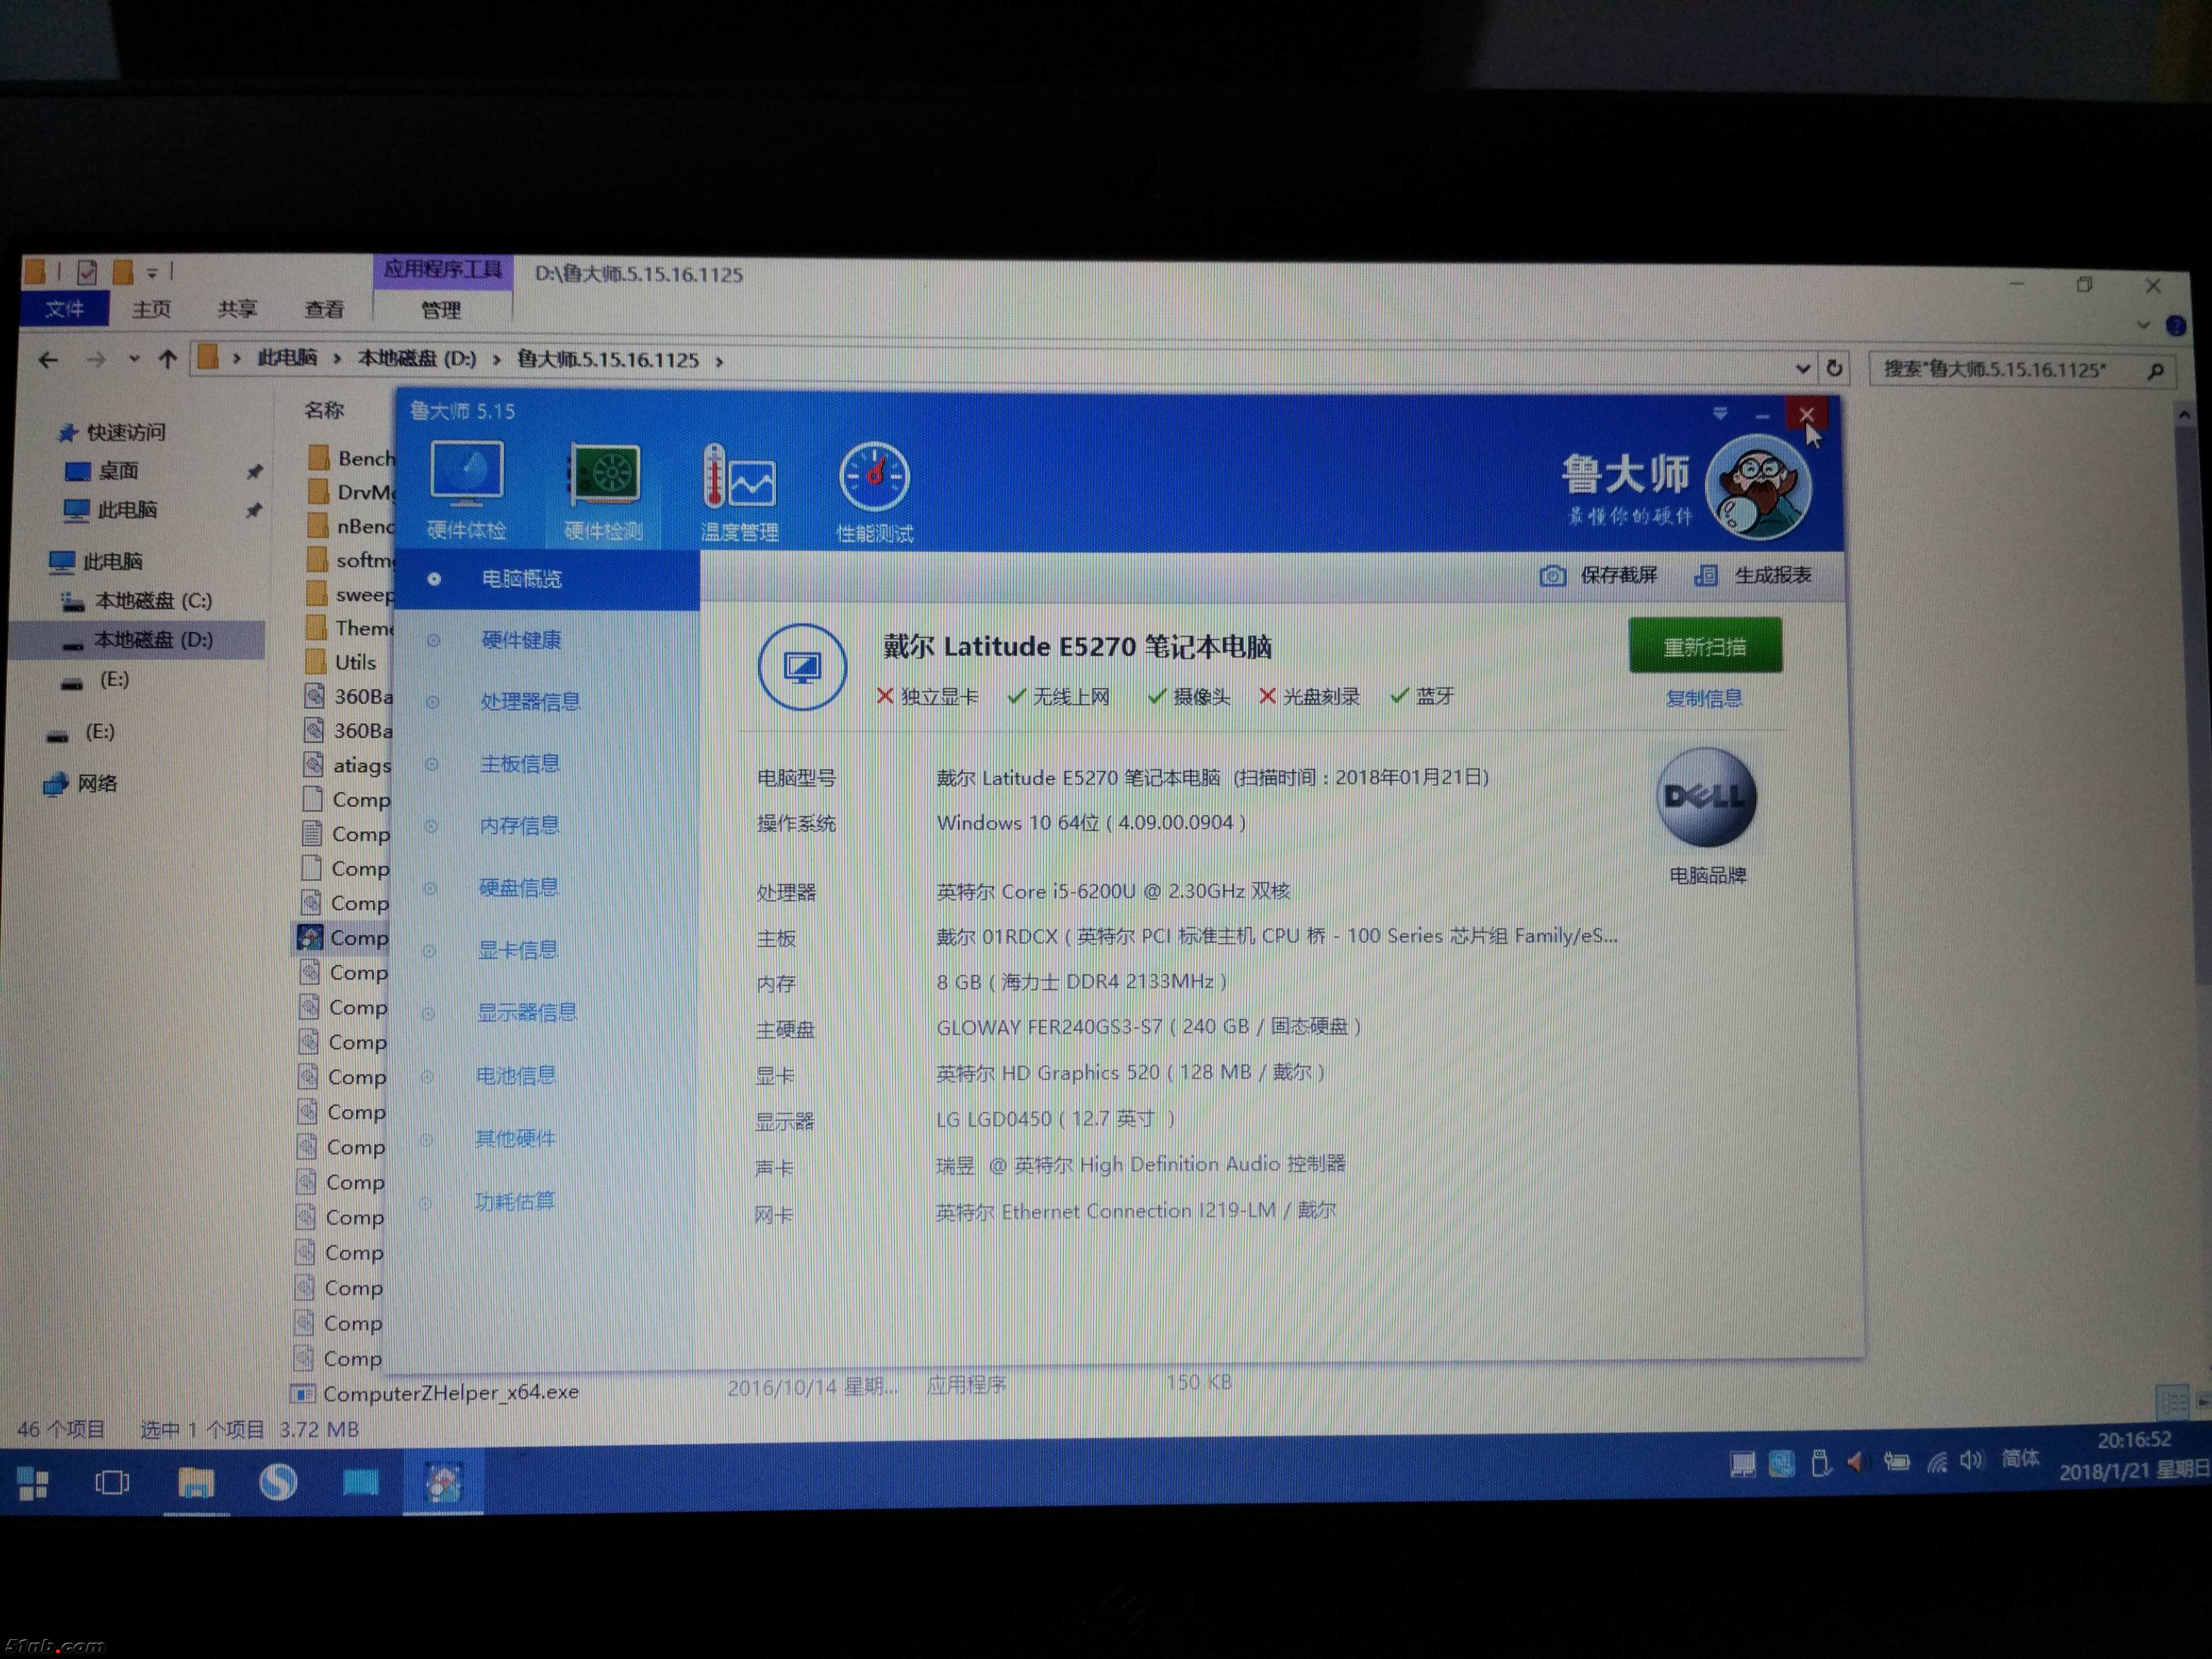Select 处理器信息 in the sidebar

coord(530,701)
